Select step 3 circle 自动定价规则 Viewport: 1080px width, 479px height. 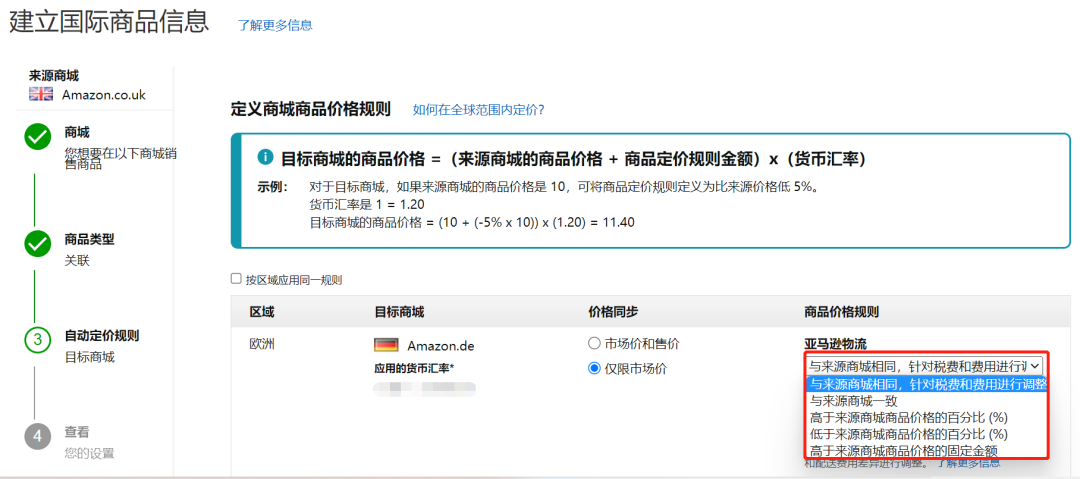[x=37, y=339]
